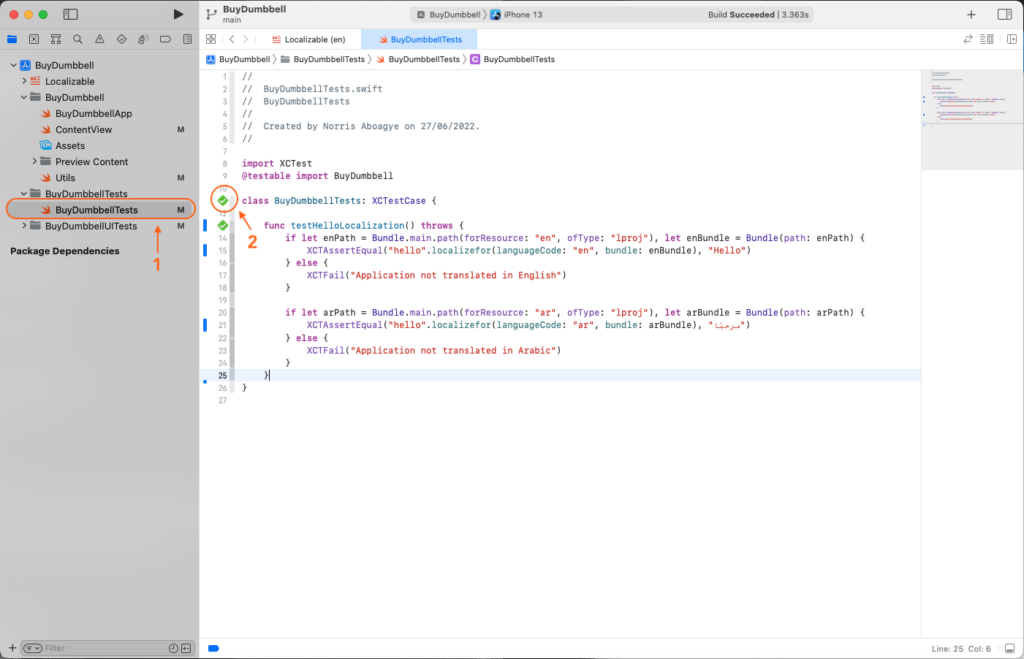Toggle the navigator sidebar visibility

pos(71,14)
